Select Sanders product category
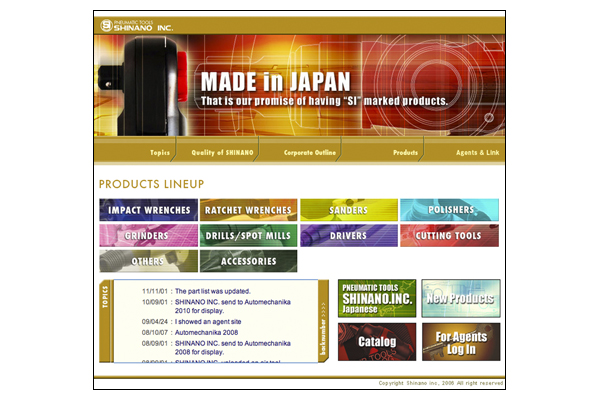 [349, 210]
